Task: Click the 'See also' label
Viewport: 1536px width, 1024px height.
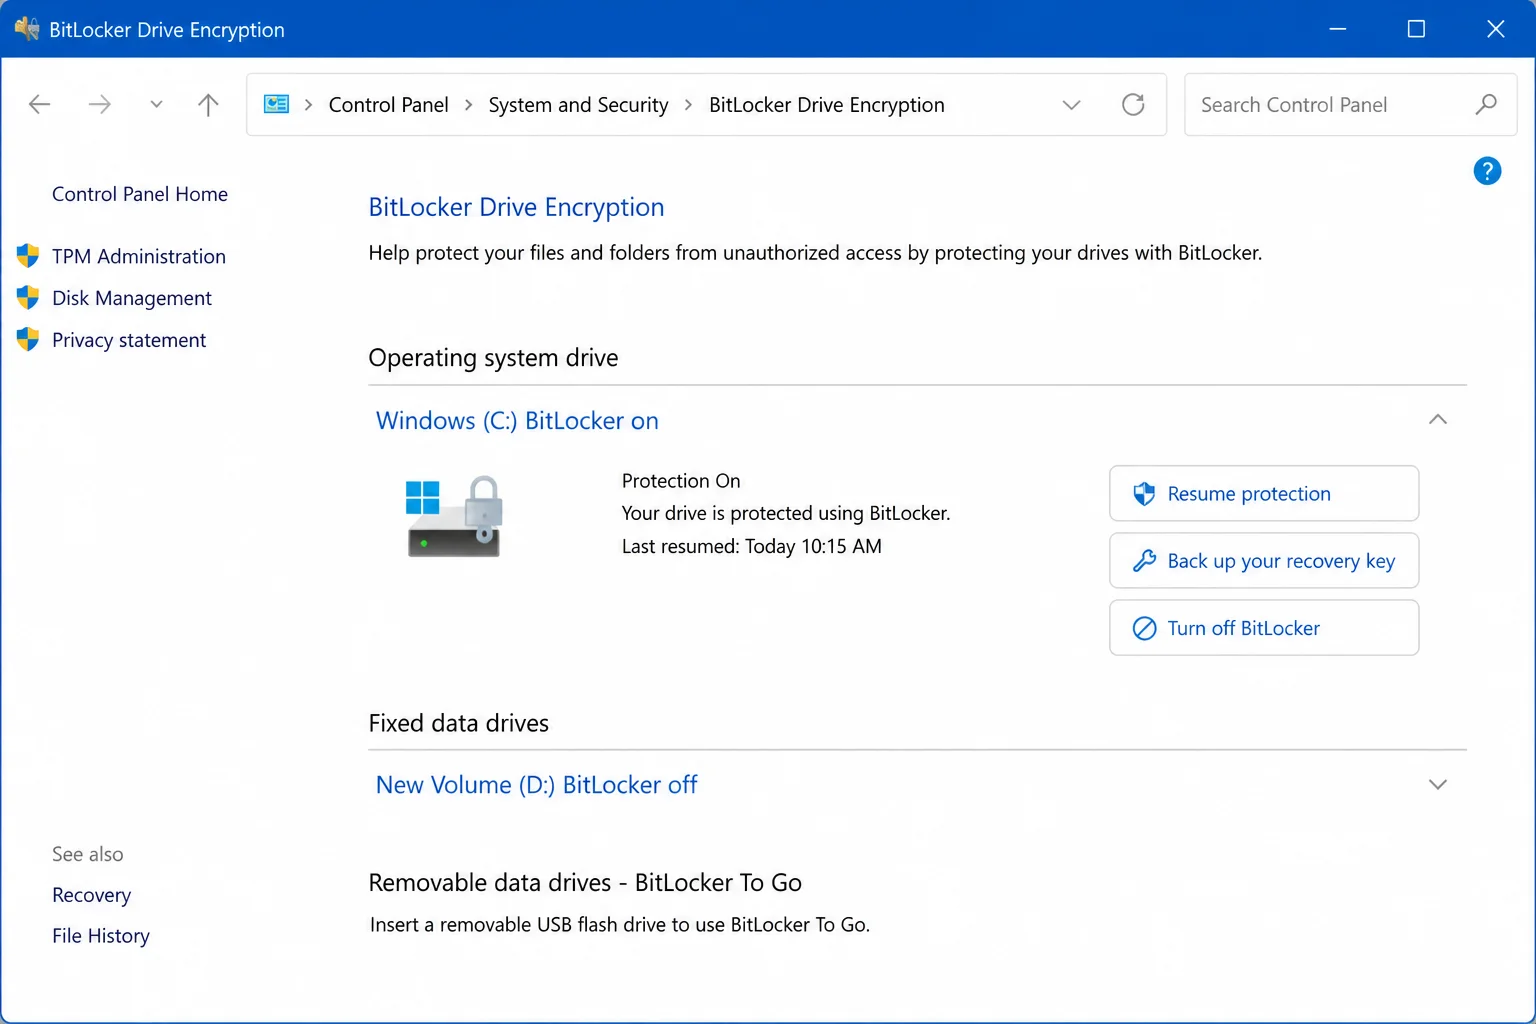Action: [x=88, y=854]
